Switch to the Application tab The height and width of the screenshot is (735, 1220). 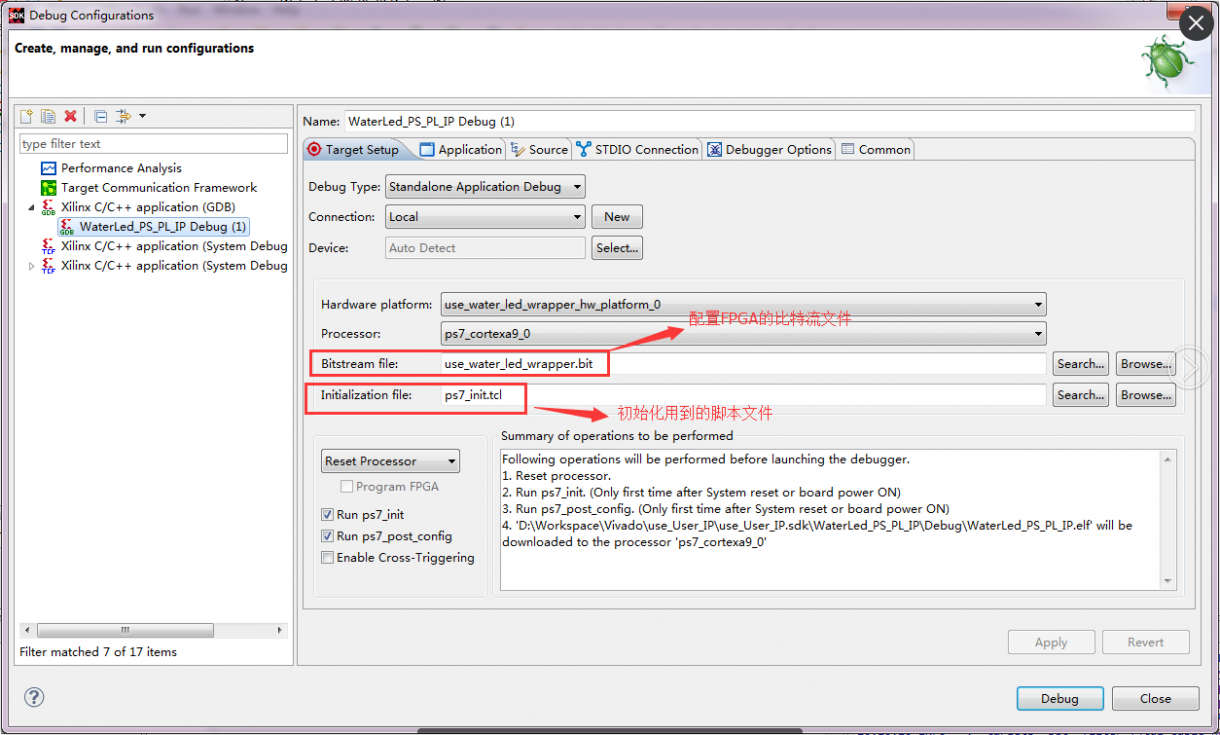461,149
